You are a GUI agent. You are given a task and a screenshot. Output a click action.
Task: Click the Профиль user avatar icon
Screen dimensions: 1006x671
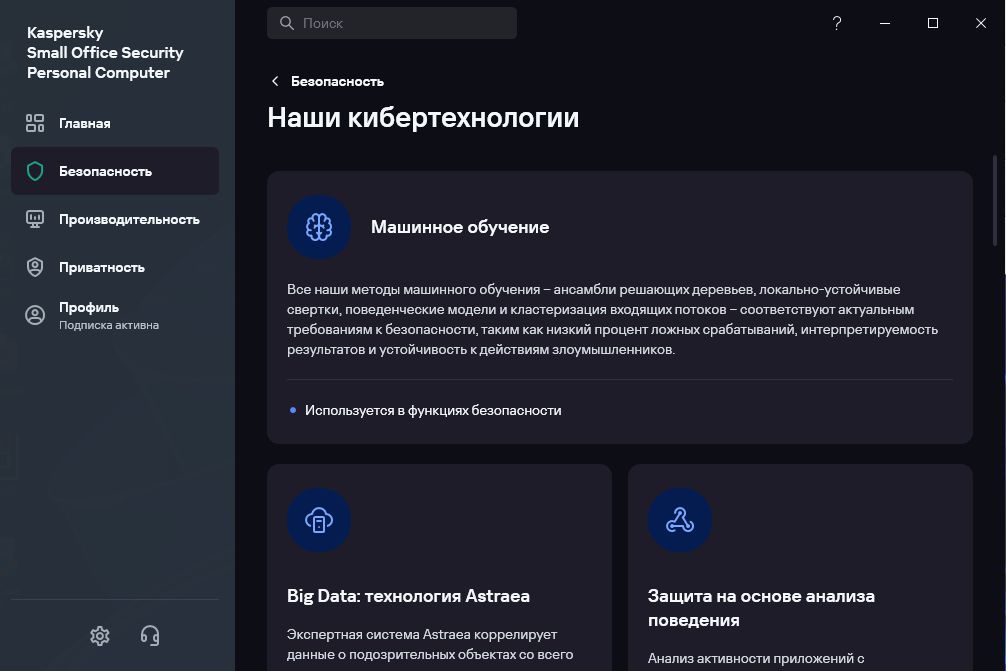[x=35, y=315]
